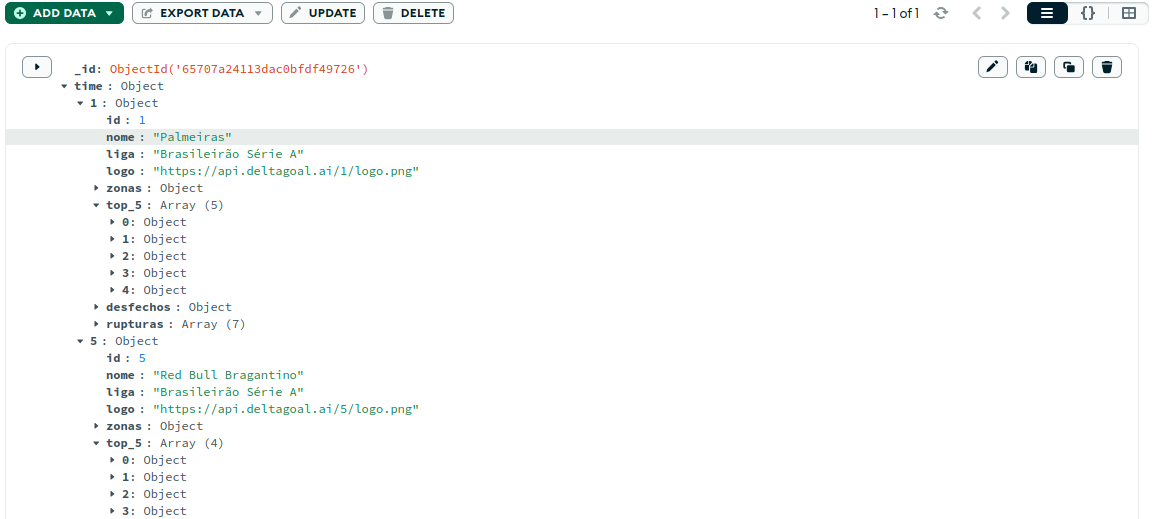Expand the zonas object under Palmeiras
1152x519 pixels.
click(x=97, y=188)
